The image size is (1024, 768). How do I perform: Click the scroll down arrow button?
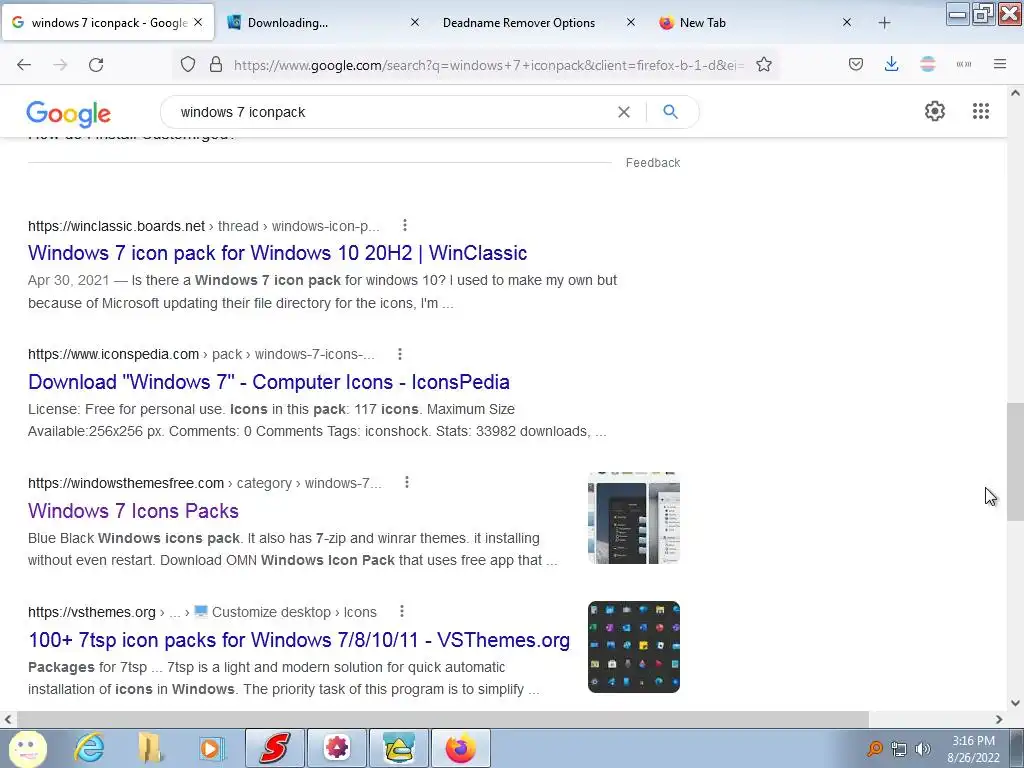pyautogui.click(x=1015, y=703)
